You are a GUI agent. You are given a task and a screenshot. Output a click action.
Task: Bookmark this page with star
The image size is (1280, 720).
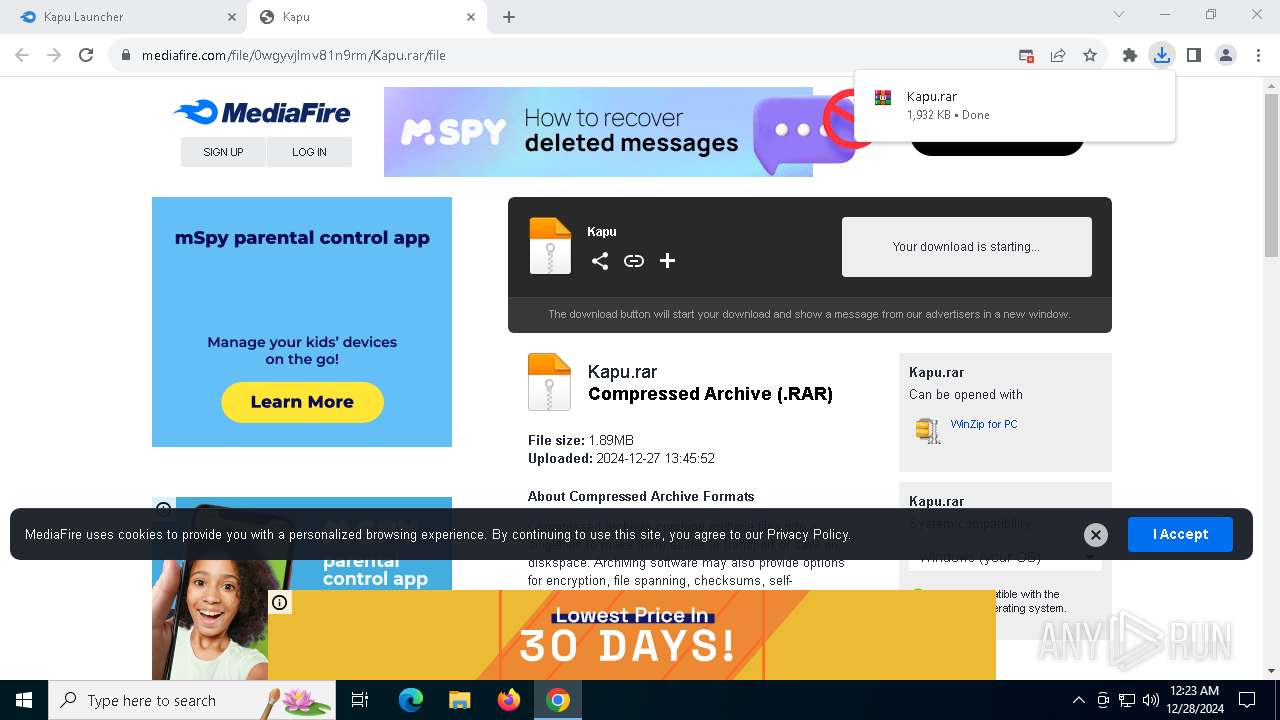[x=1090, y=56]
